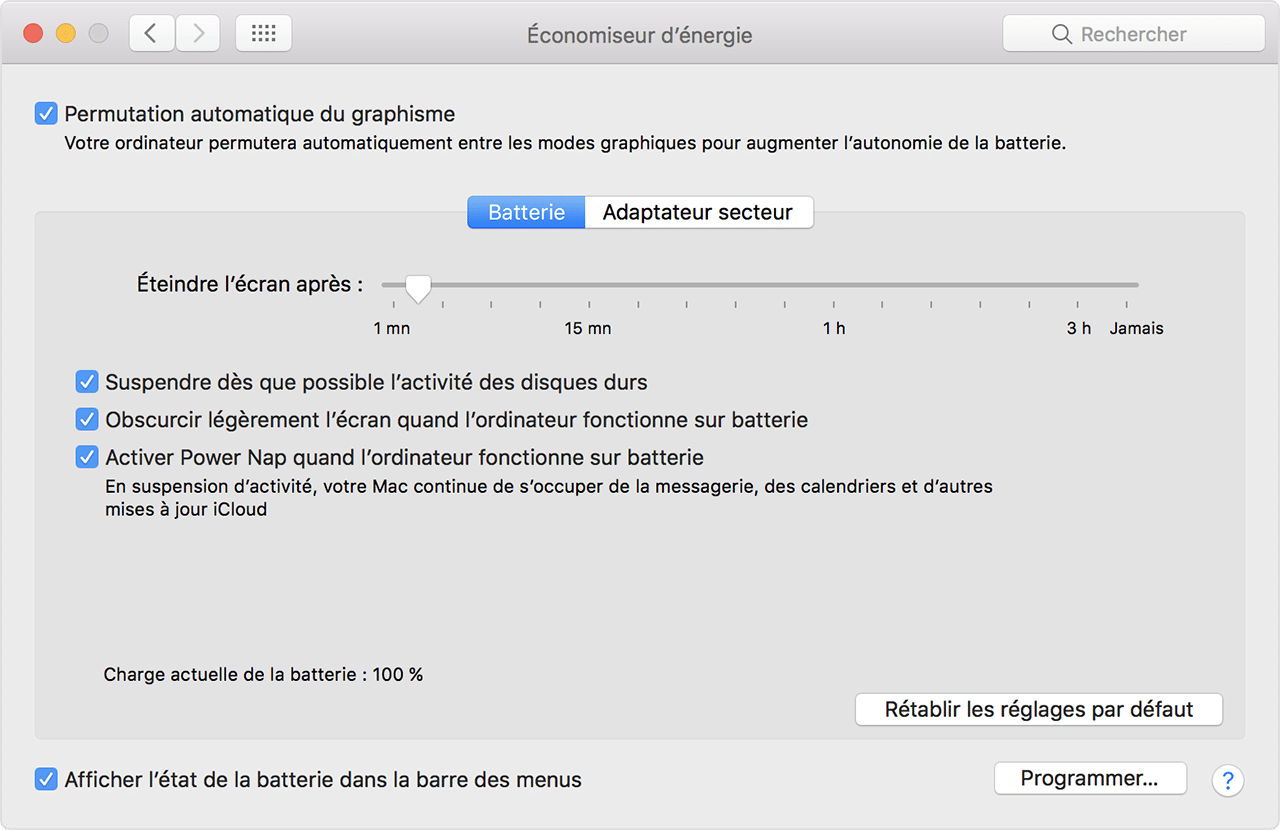Click Rétablir les réglages par défaut
Viewport: 1280px width, 830px height.
point(1039,710)
